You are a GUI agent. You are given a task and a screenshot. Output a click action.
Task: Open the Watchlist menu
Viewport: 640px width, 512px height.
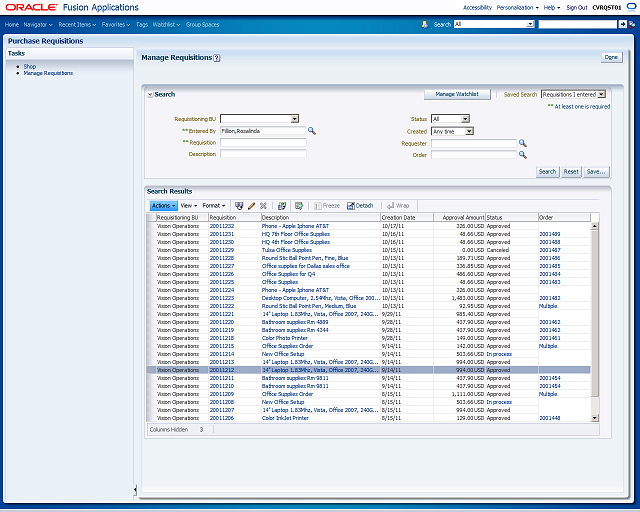166,24
